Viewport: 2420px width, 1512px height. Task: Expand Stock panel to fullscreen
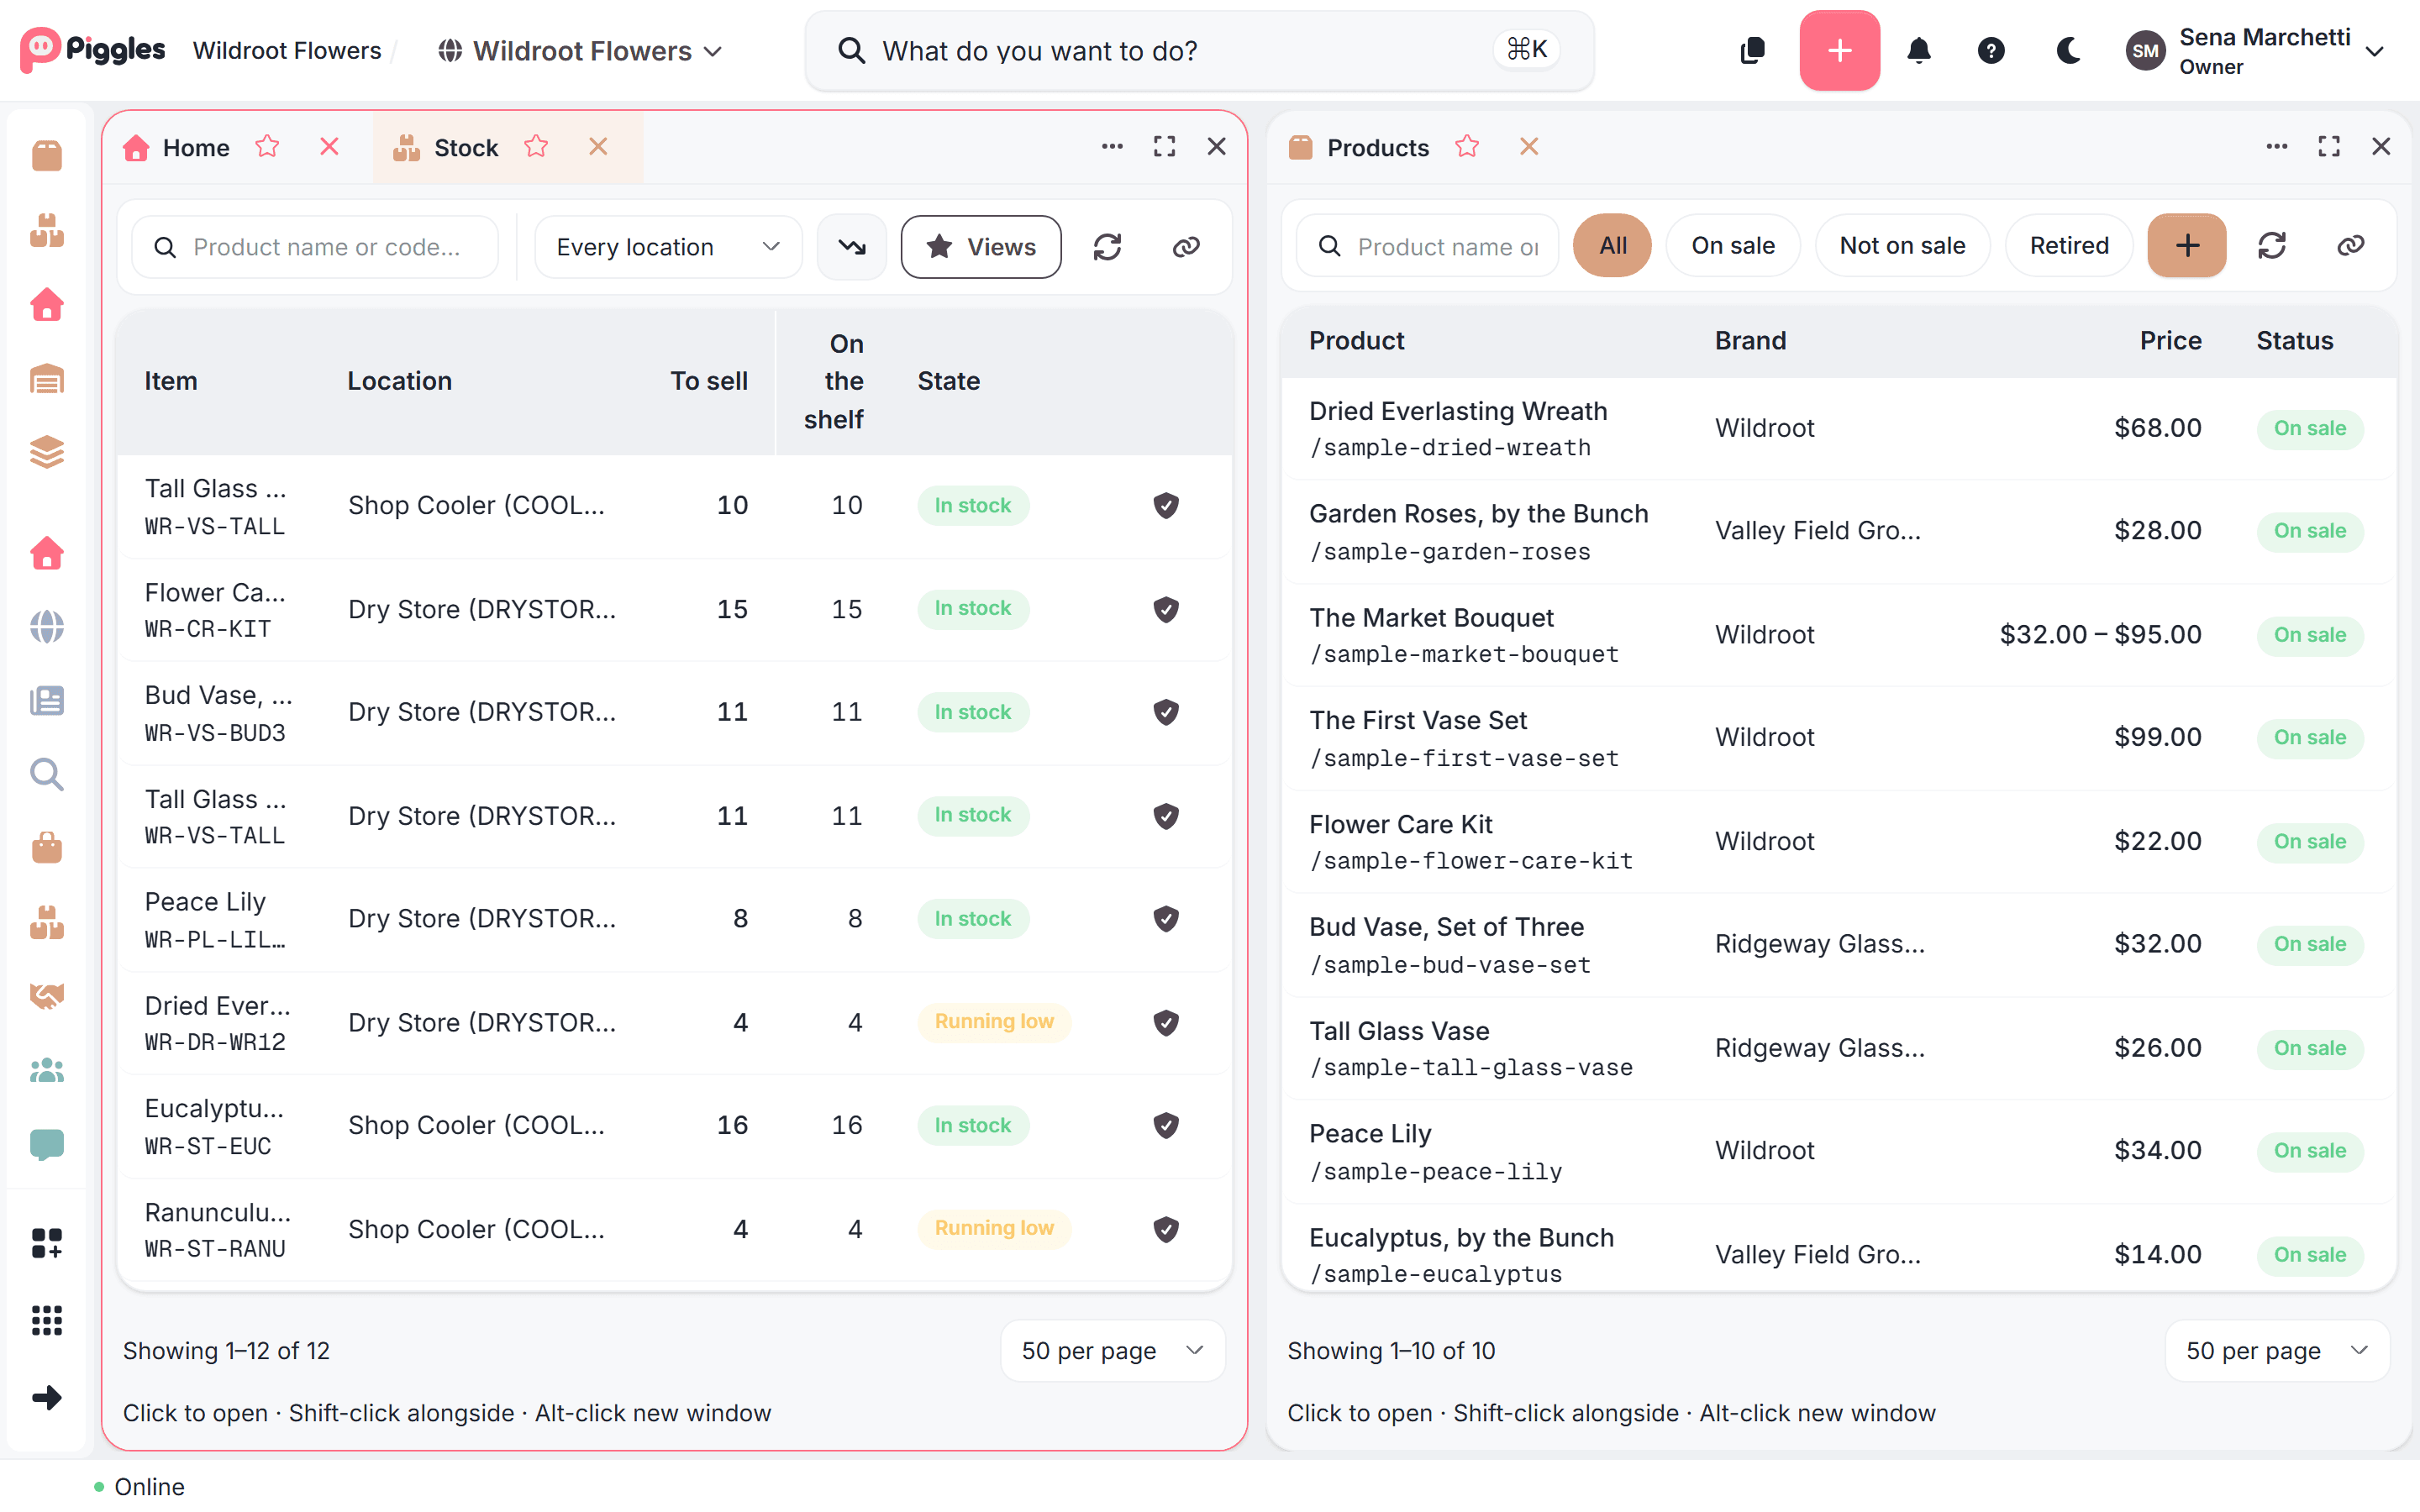[1164, 147]
